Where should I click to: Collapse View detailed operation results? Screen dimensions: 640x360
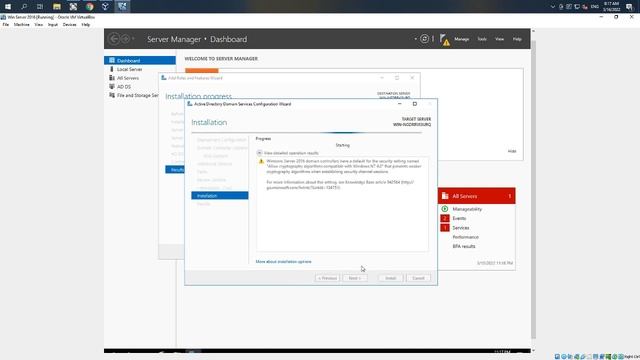pos(259,153)
